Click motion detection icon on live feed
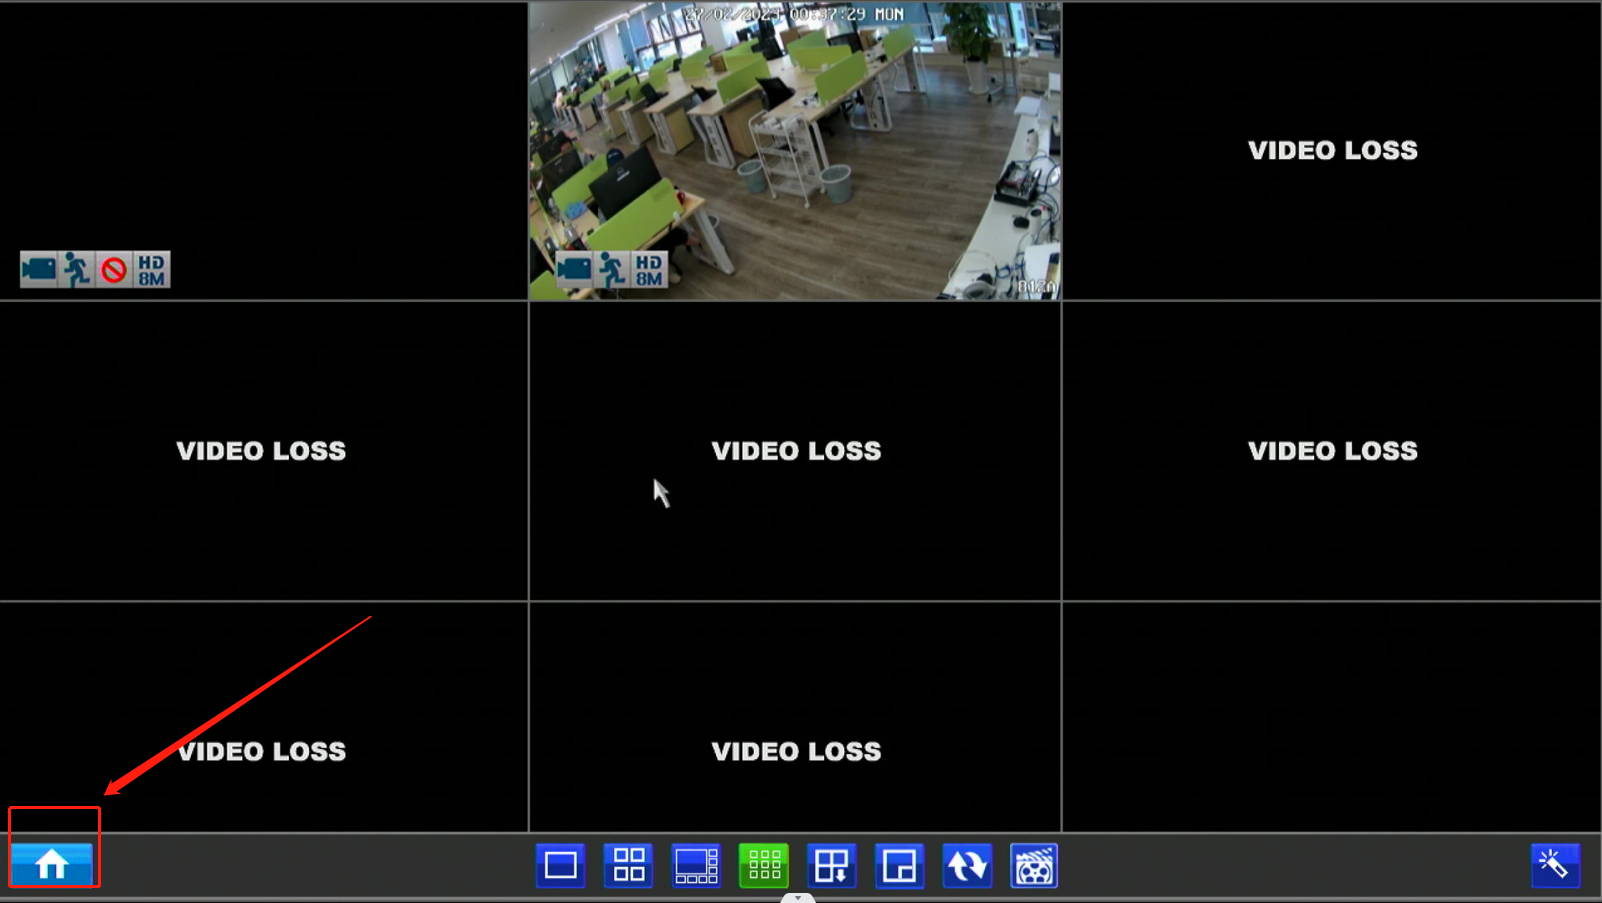Screen dimensions: 1602x903 (611, 269)
